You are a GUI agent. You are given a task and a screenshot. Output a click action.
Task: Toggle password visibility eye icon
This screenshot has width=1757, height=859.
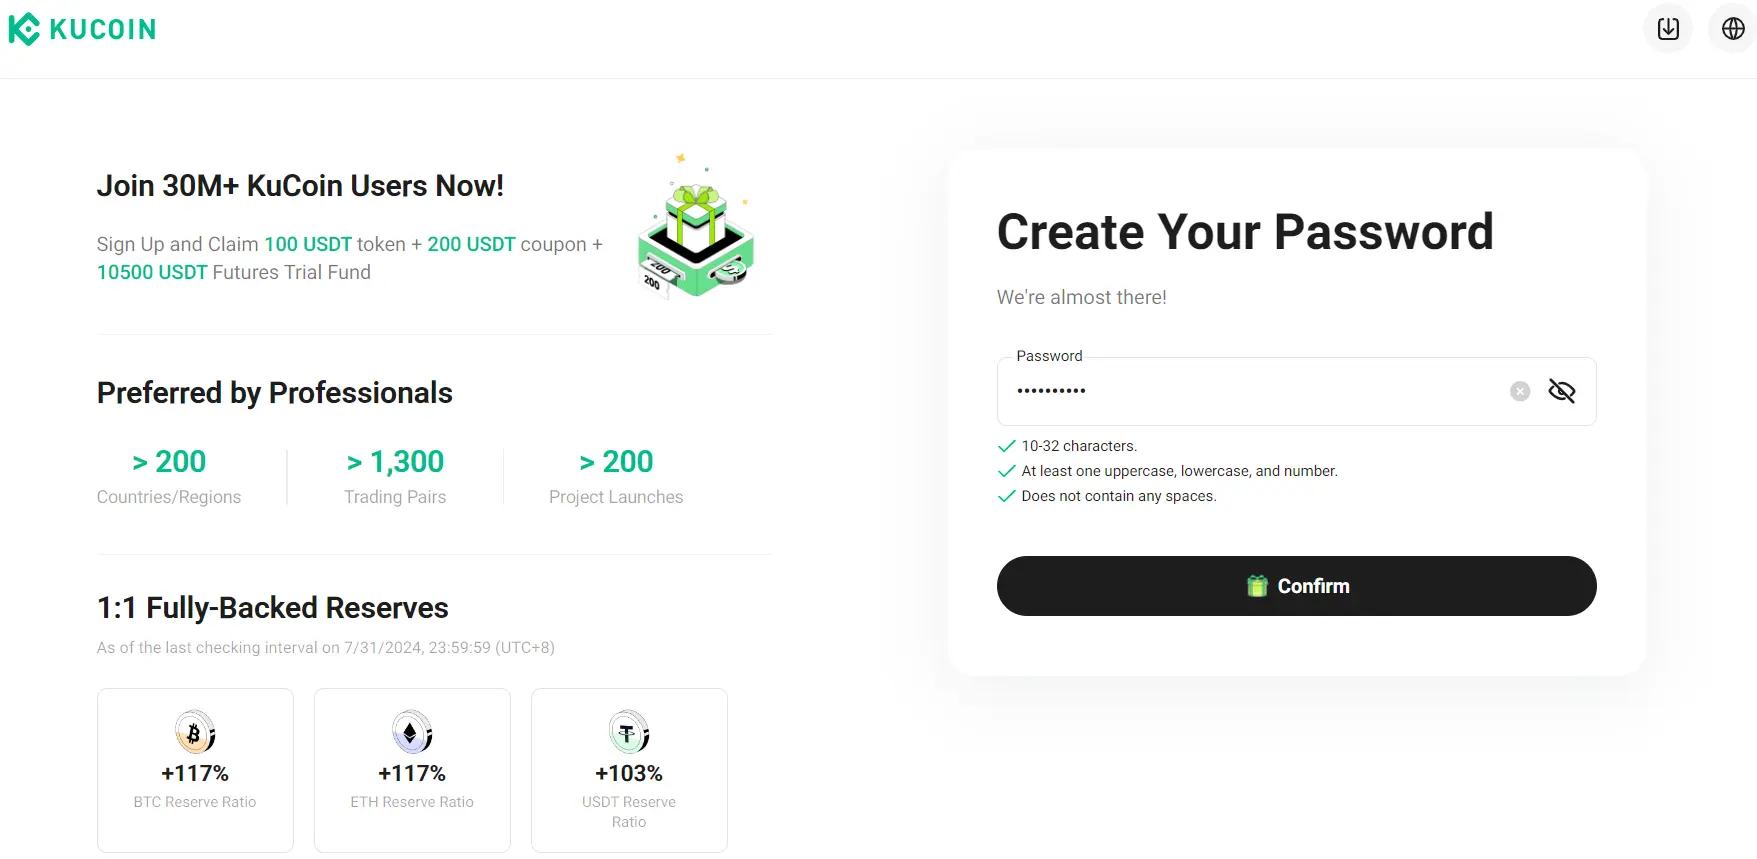1561,391
